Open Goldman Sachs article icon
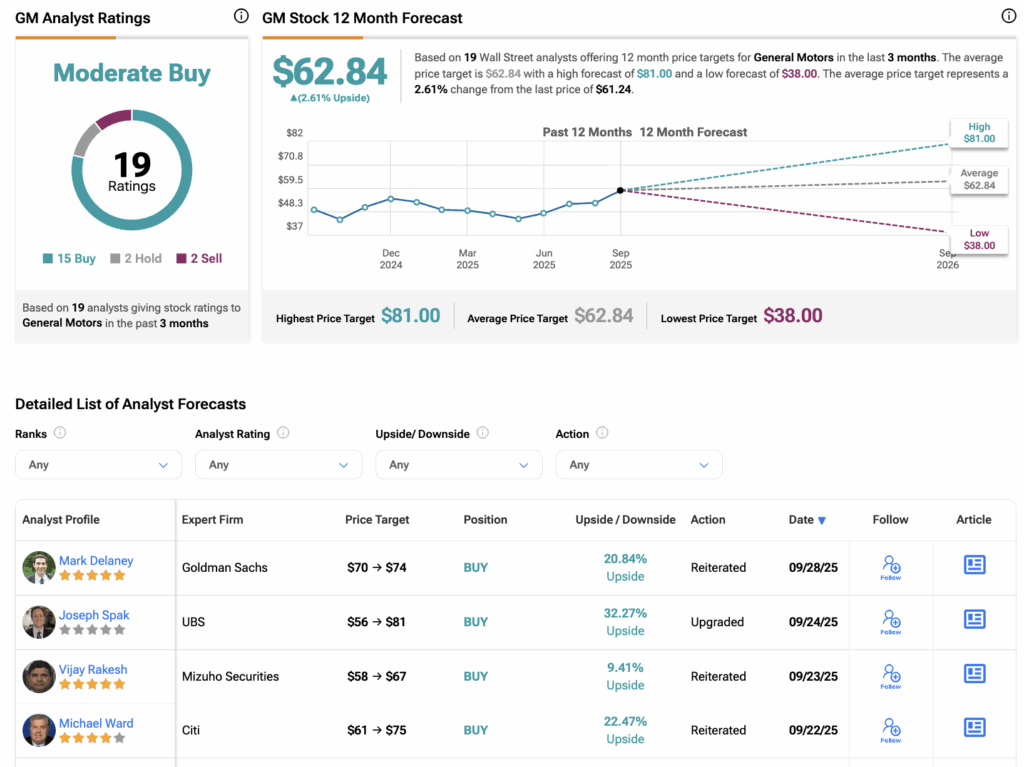Screen dimensions: 1024x767 point(974,564)
